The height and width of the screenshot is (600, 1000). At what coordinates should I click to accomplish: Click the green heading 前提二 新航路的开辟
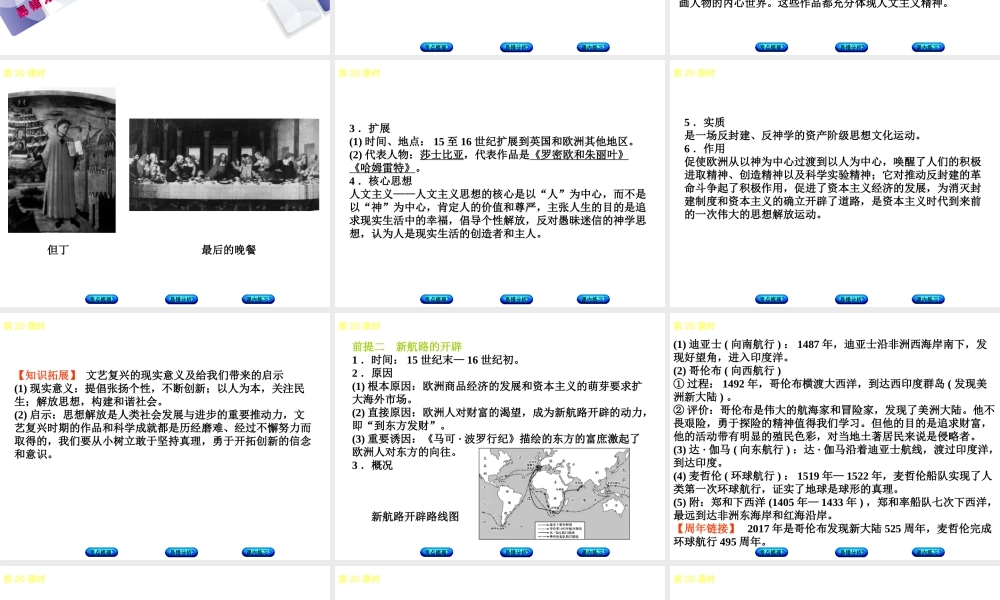pyautogui.click(x=407, y=347)
